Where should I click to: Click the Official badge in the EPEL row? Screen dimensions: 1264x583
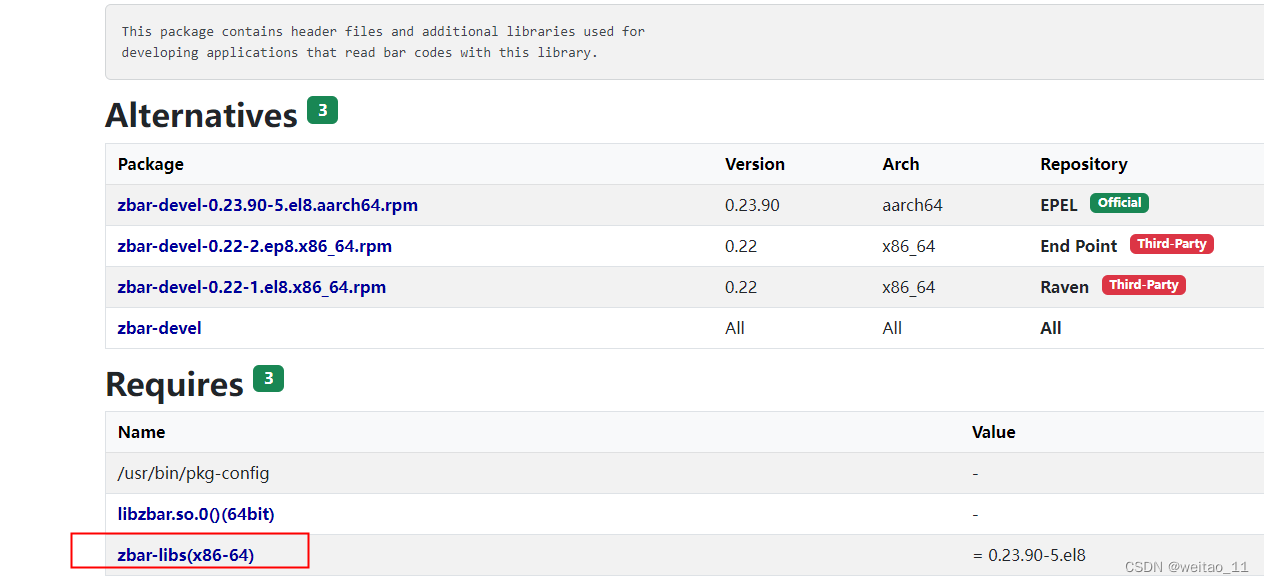coord(1118,202)
